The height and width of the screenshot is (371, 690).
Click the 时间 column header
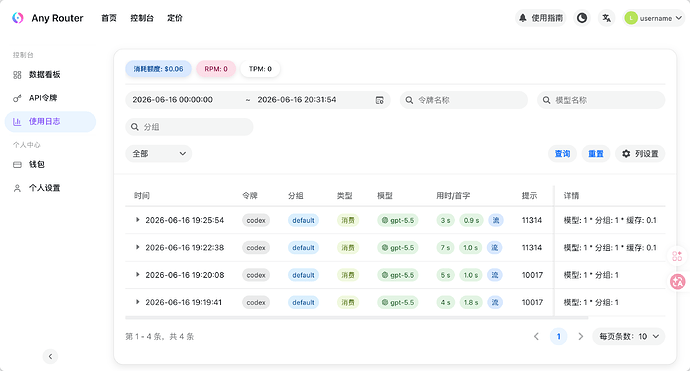click(142, 196)
